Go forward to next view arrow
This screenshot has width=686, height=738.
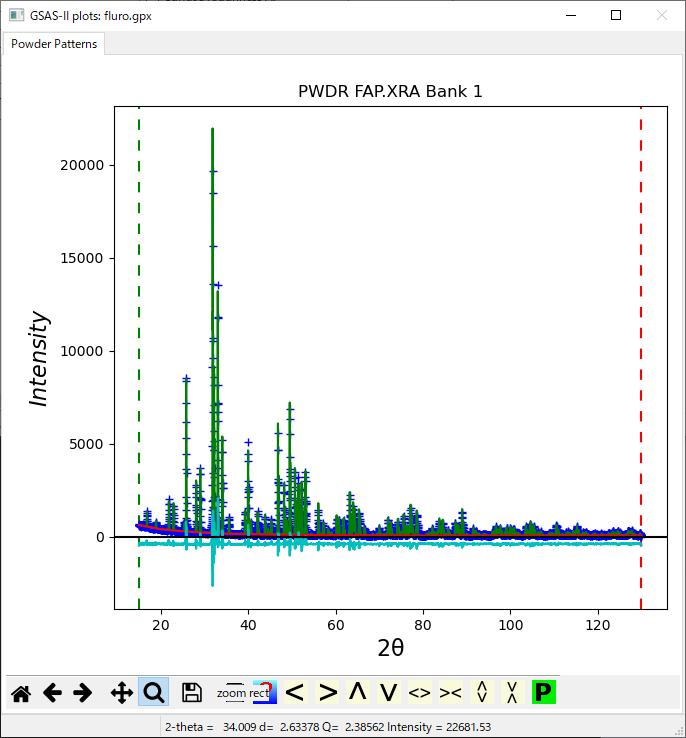tap(83, 692)
